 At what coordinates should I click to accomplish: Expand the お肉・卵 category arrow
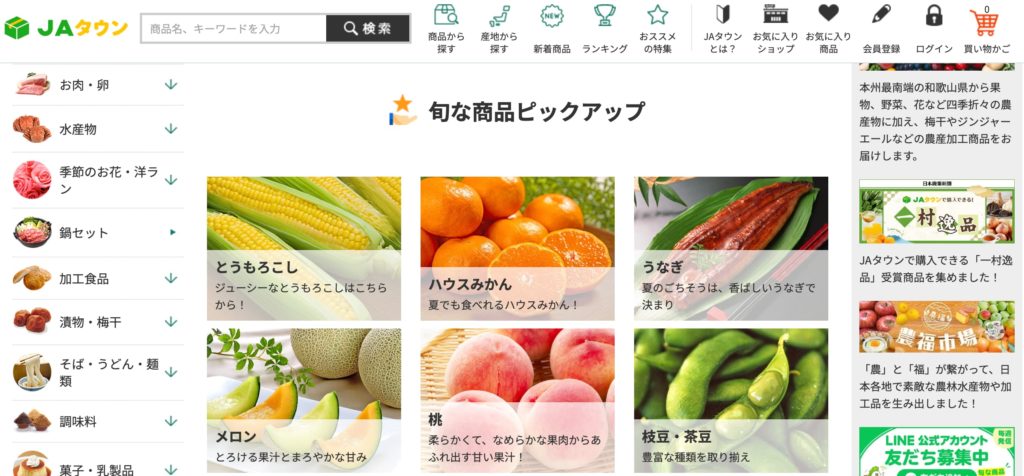[x=171, y=84]
